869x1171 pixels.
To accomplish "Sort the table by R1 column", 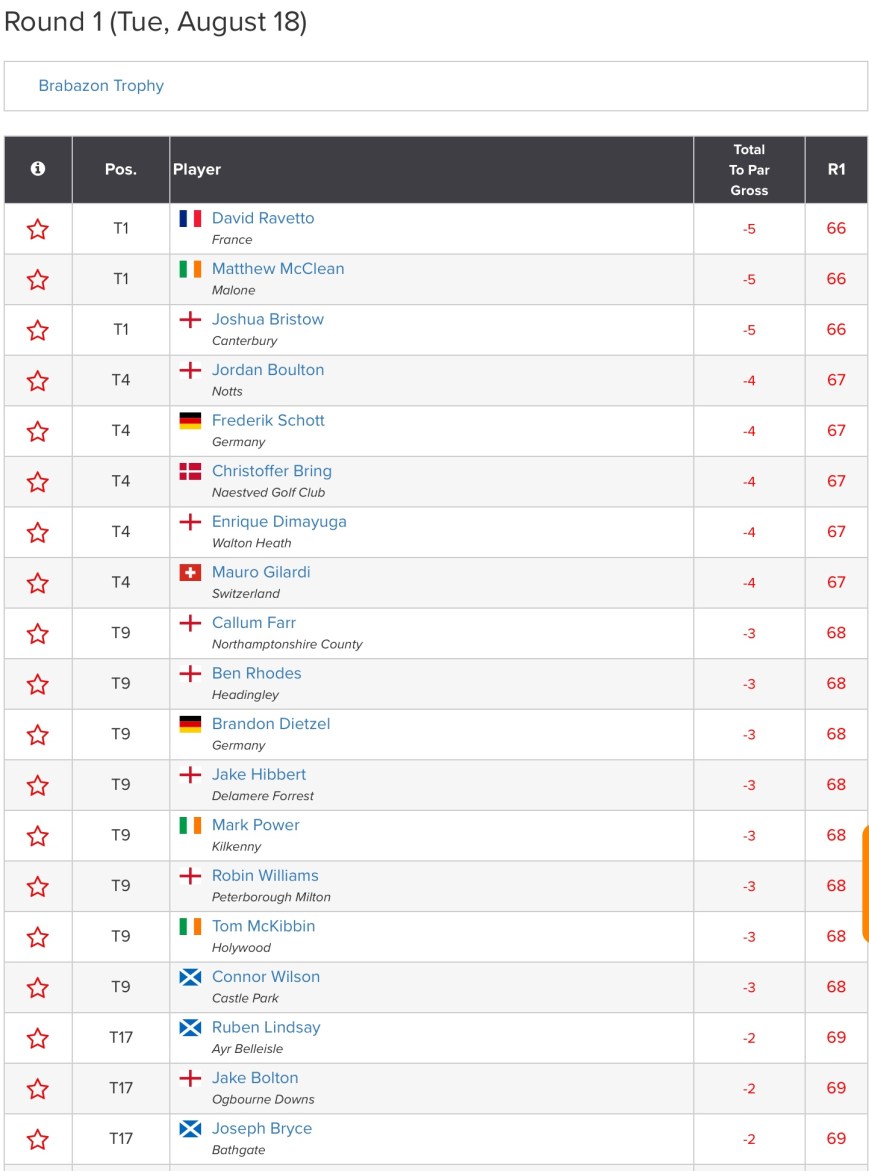I will click(836, 169).
